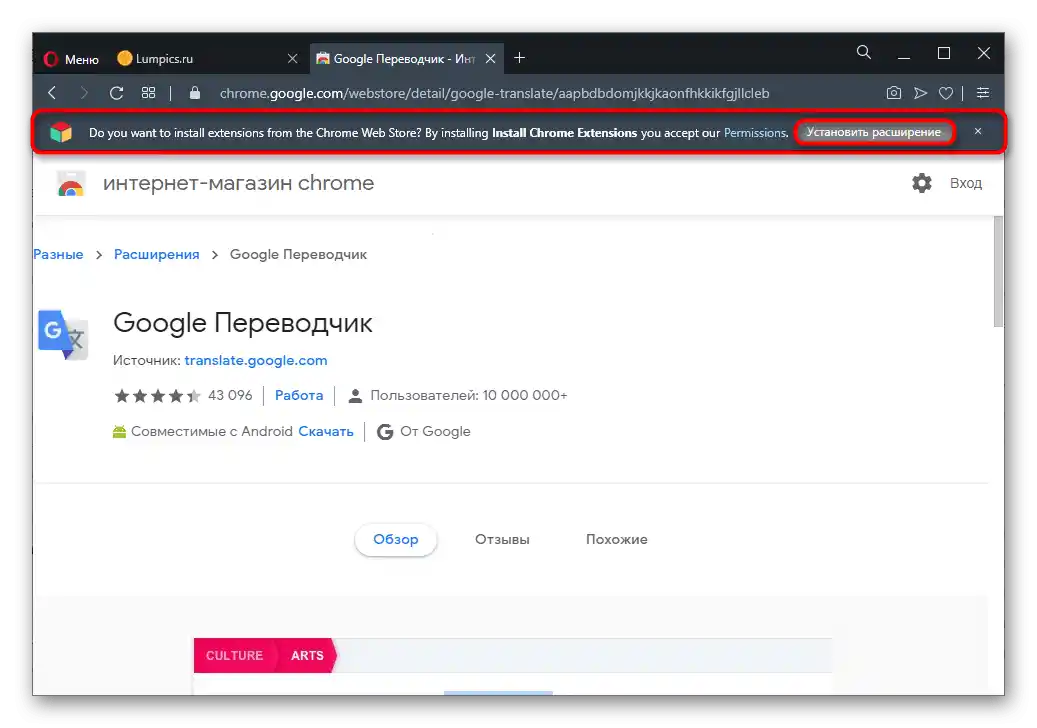This screenshot has width=1037, height=728.
Task: Open web store settings gear
Action: tap(922, 183)
